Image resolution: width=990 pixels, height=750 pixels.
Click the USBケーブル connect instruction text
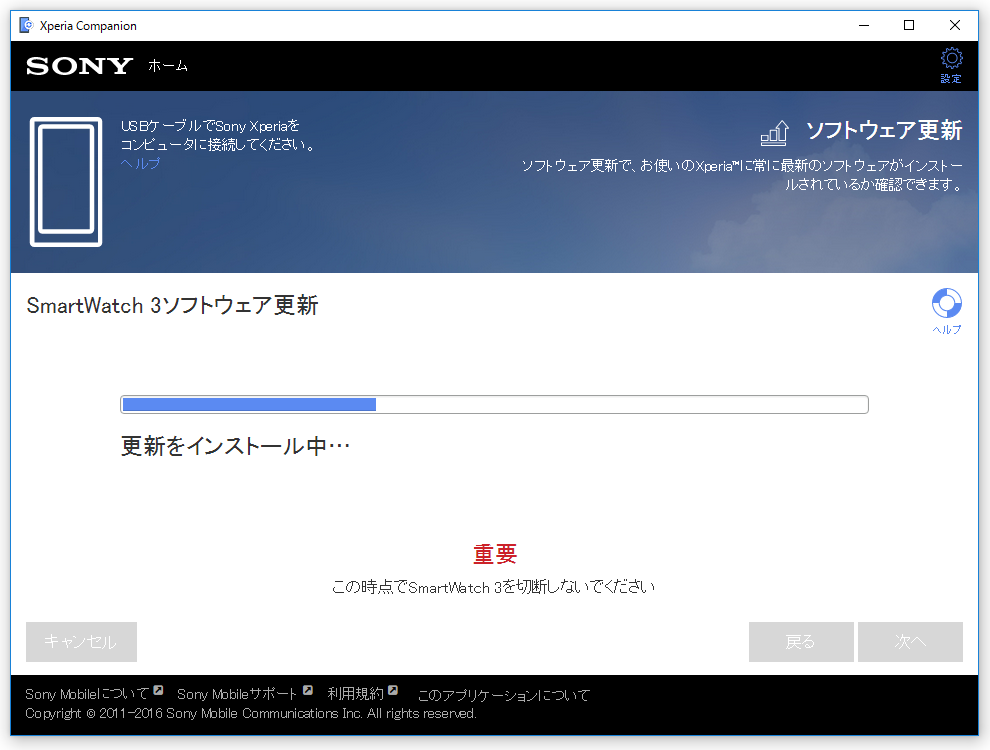pos(218,135)
